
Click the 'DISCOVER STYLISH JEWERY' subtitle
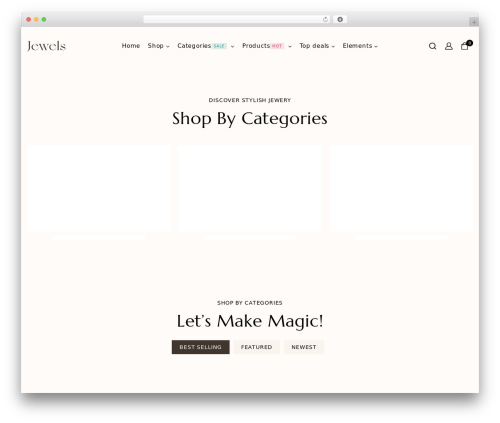coord(250,100)
